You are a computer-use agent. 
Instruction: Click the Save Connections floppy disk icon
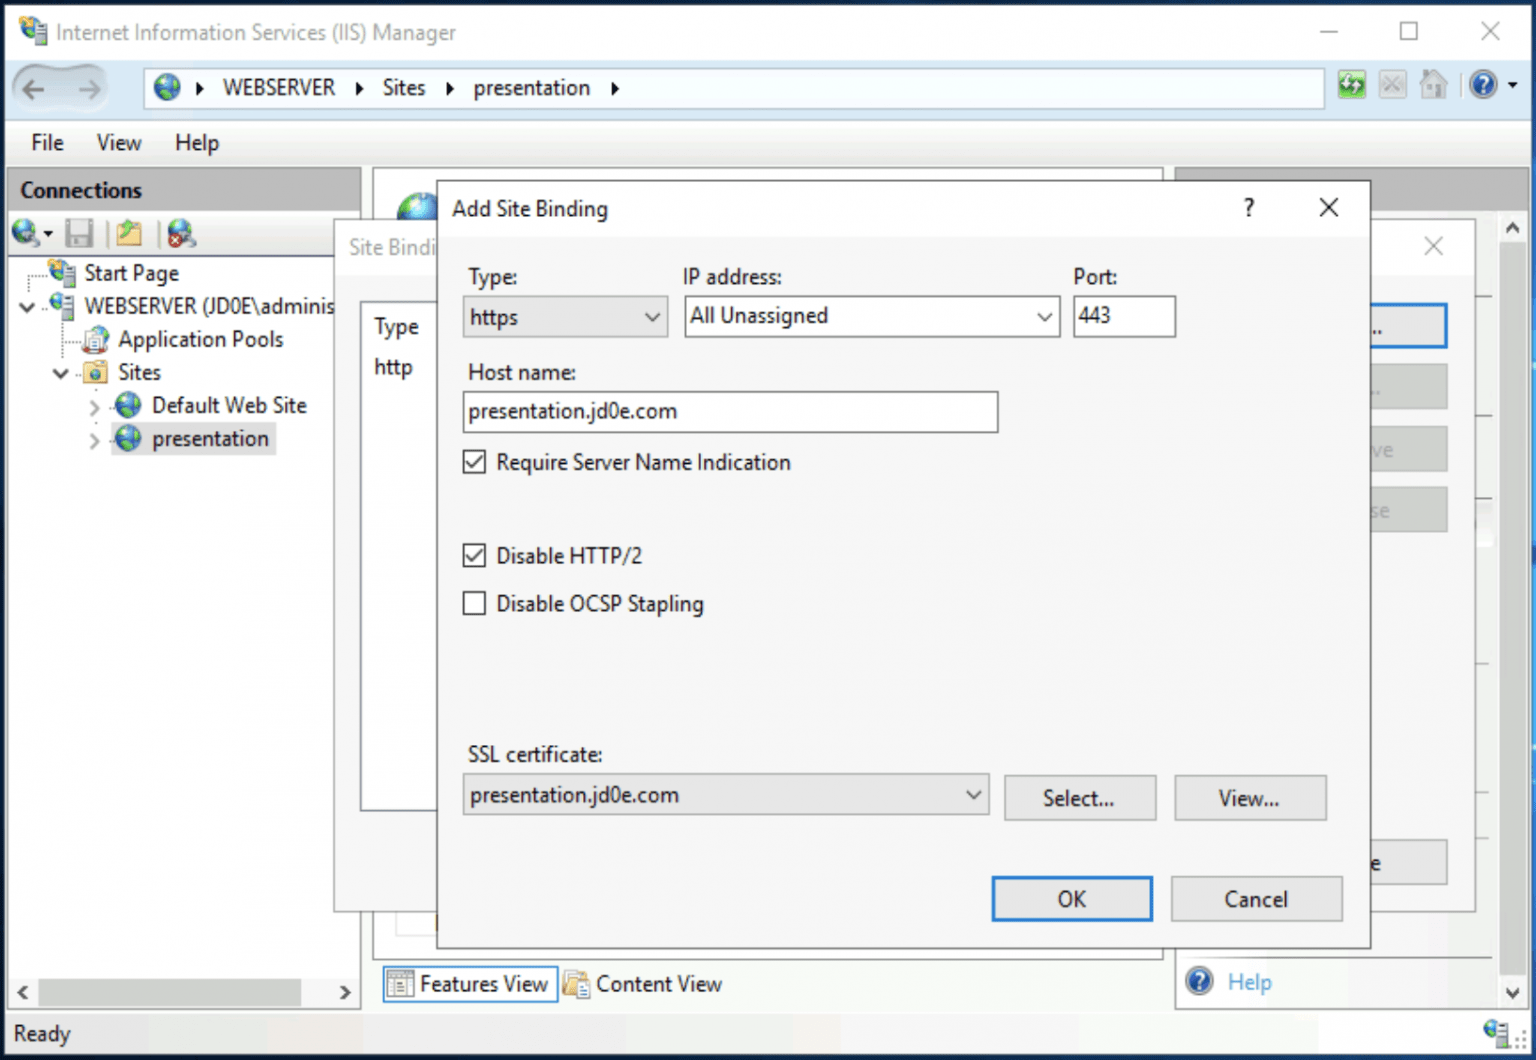79,233
